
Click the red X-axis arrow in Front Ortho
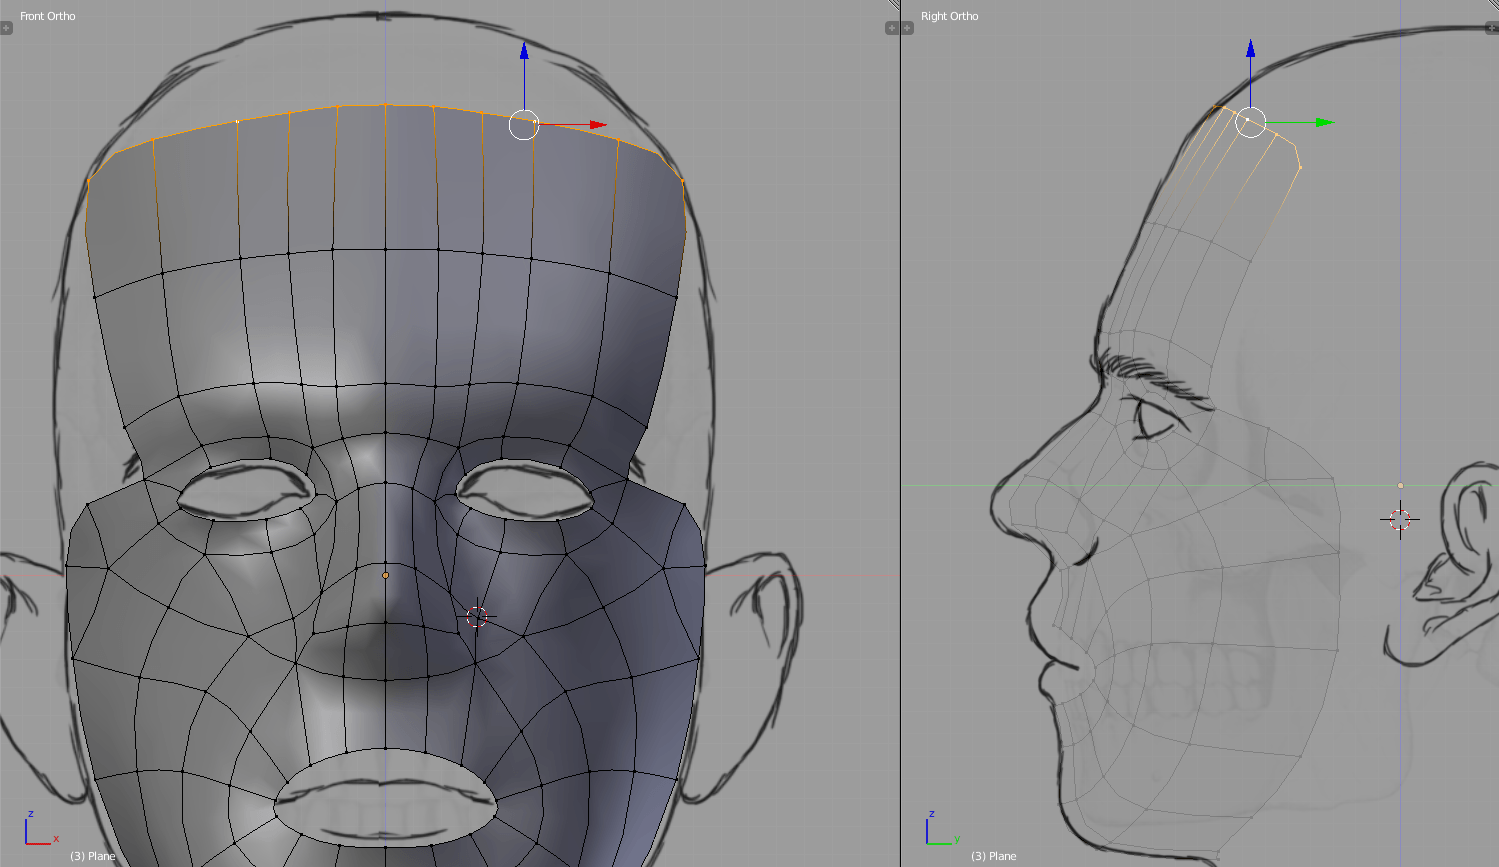click(x=597, y=125)
